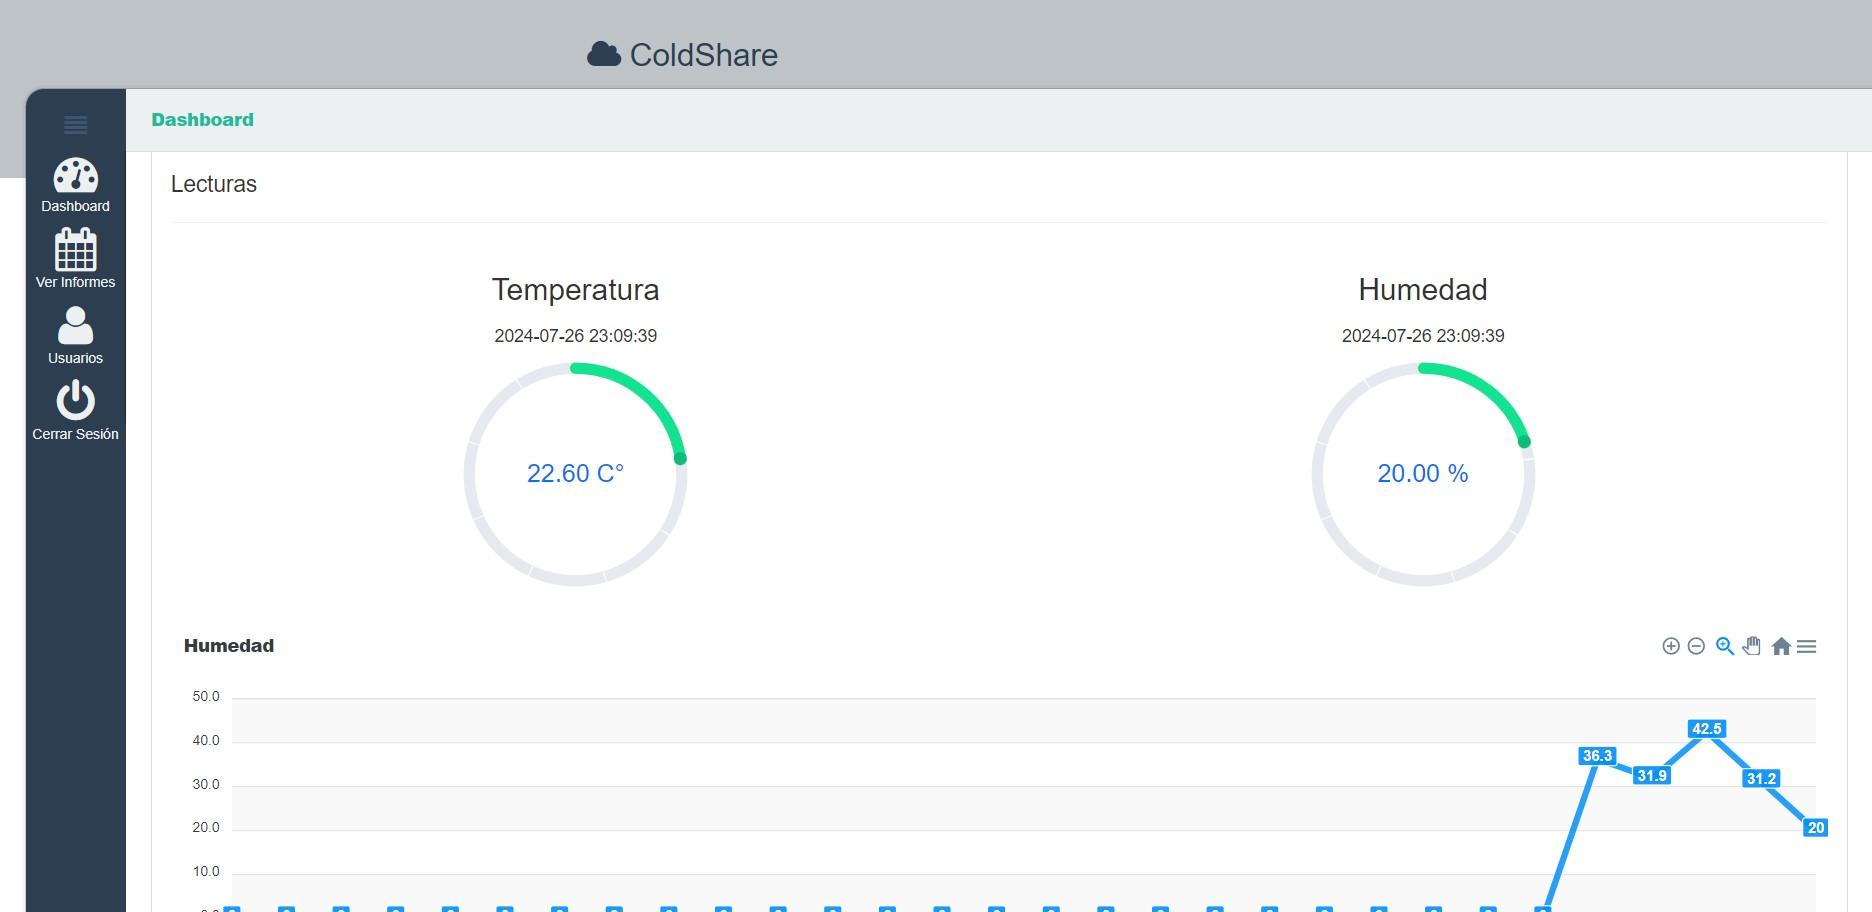Click the timestamp under Temperatura
This screenshot has width=1872, height=912.
pos(575,336)
